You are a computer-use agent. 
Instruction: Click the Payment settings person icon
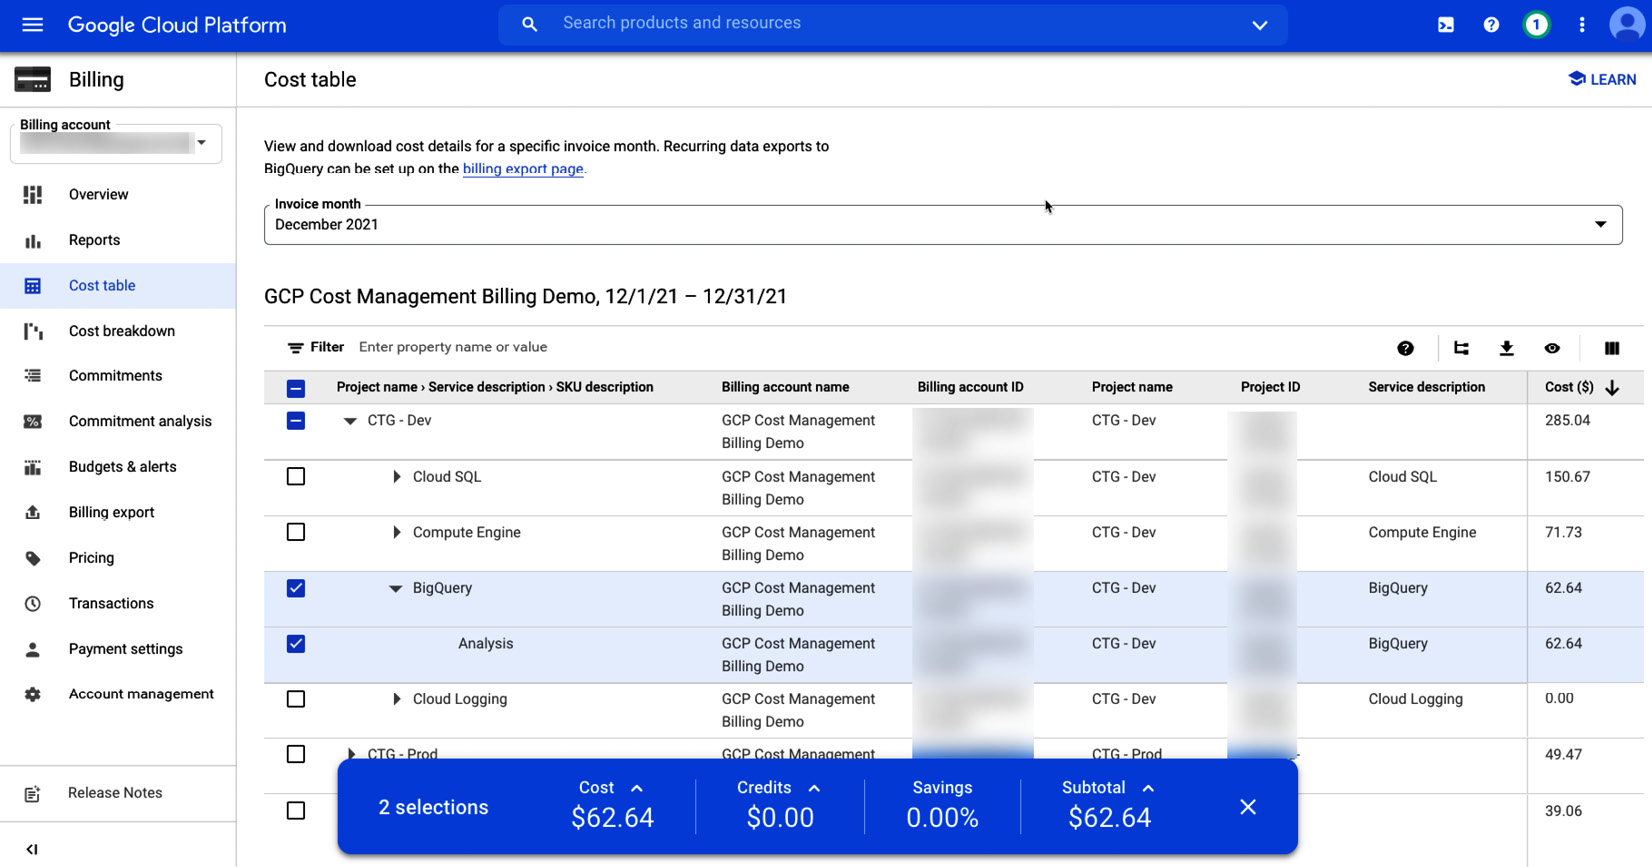[33, 649]
